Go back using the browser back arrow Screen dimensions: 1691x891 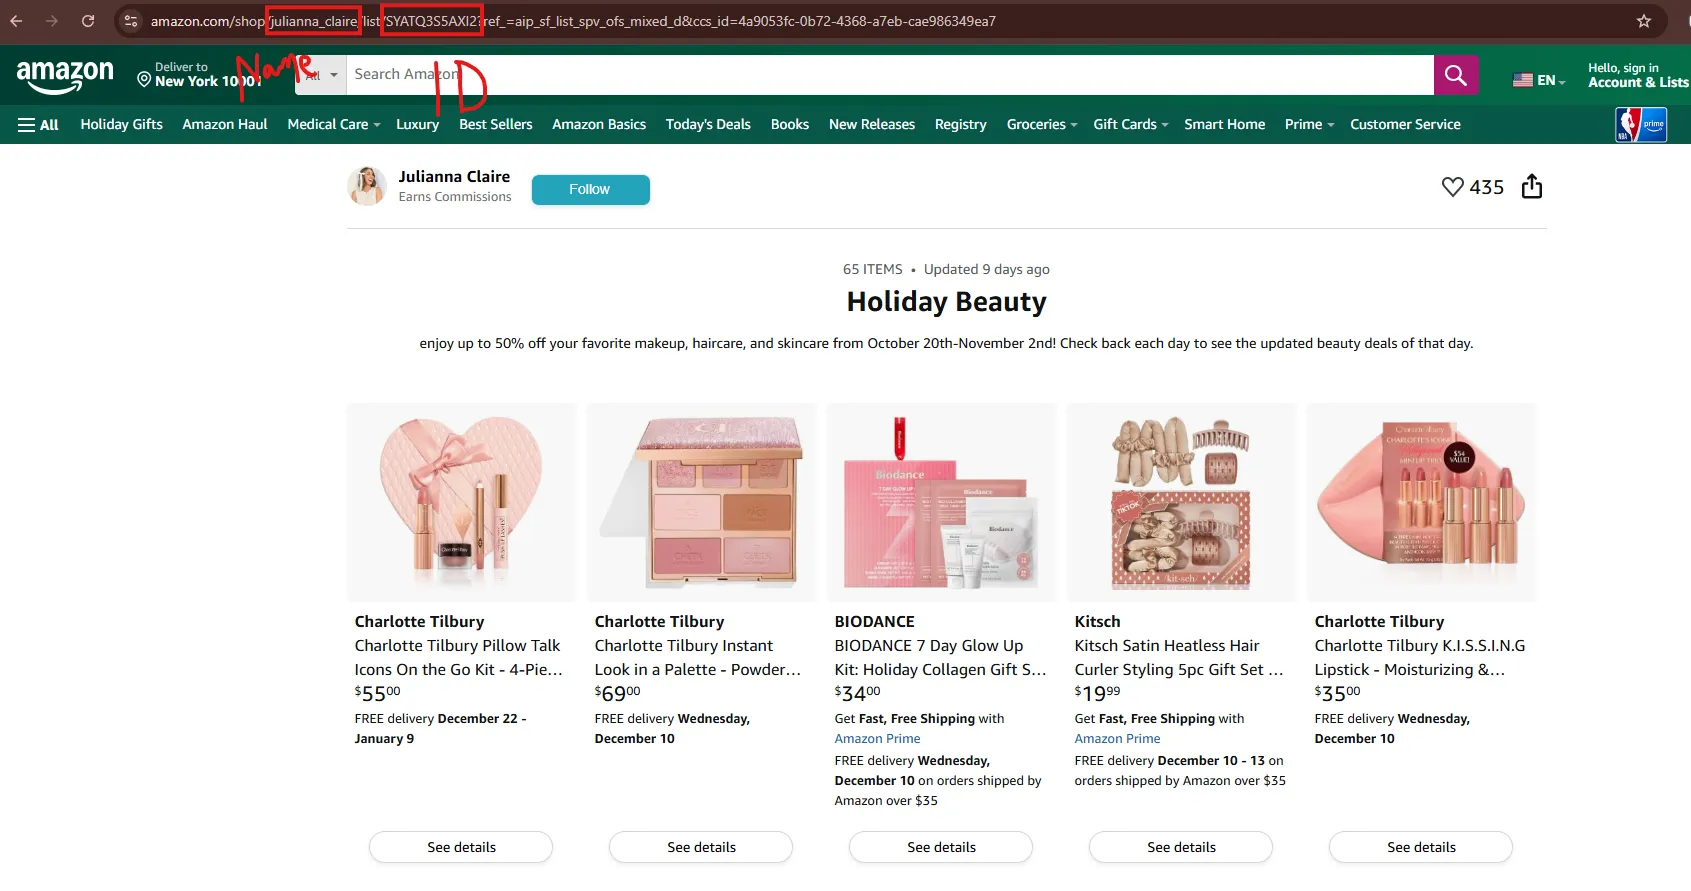(16, 21)
